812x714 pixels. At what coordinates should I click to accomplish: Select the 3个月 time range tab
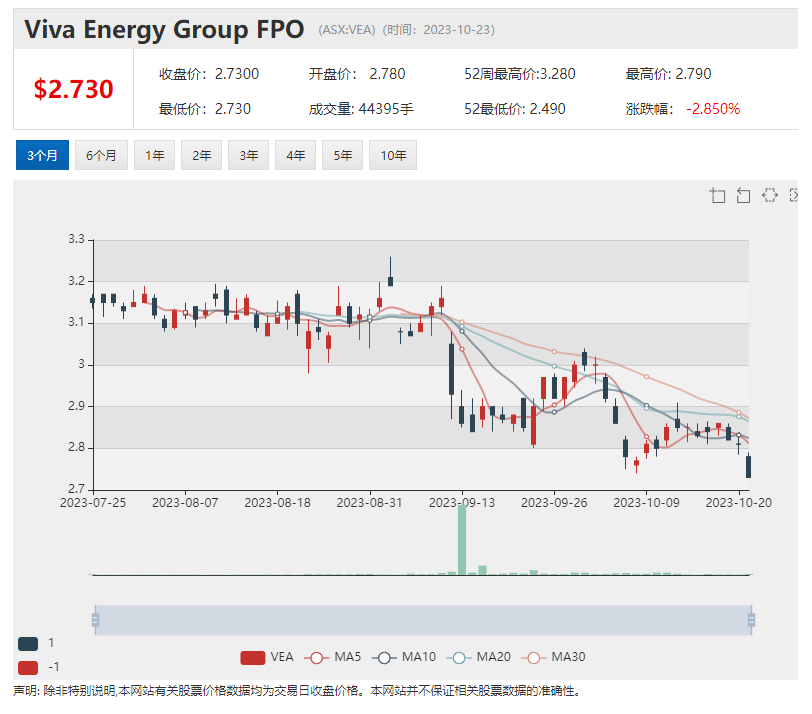42,155
